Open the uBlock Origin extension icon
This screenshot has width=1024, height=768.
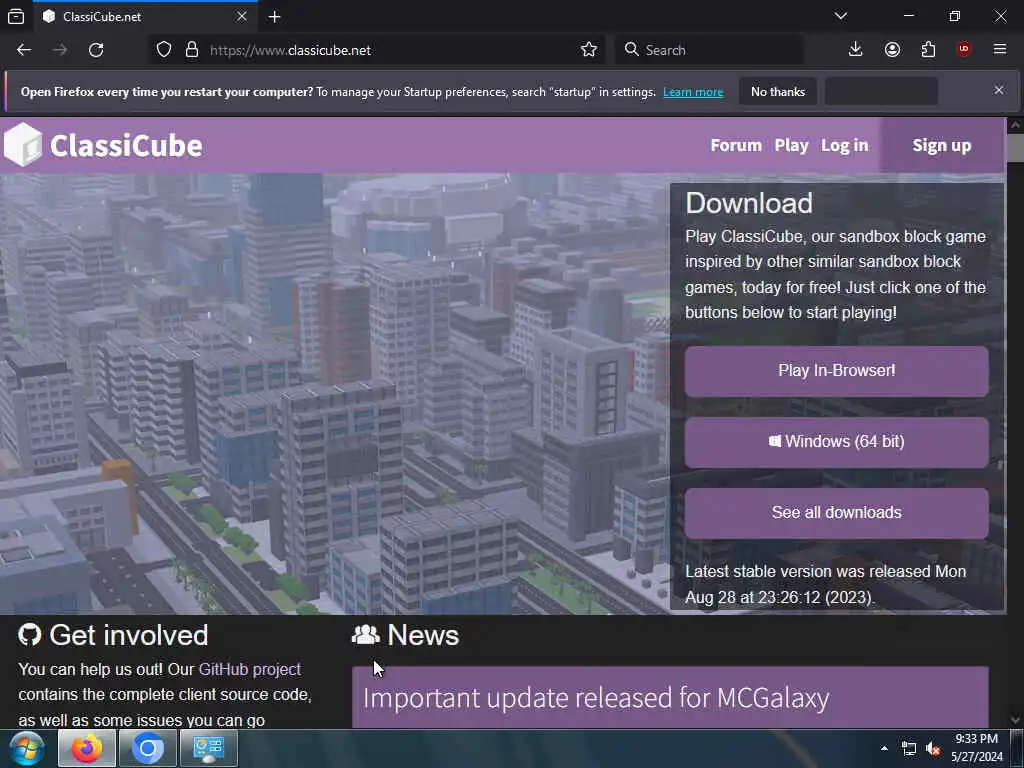click(x=963, y=50)
